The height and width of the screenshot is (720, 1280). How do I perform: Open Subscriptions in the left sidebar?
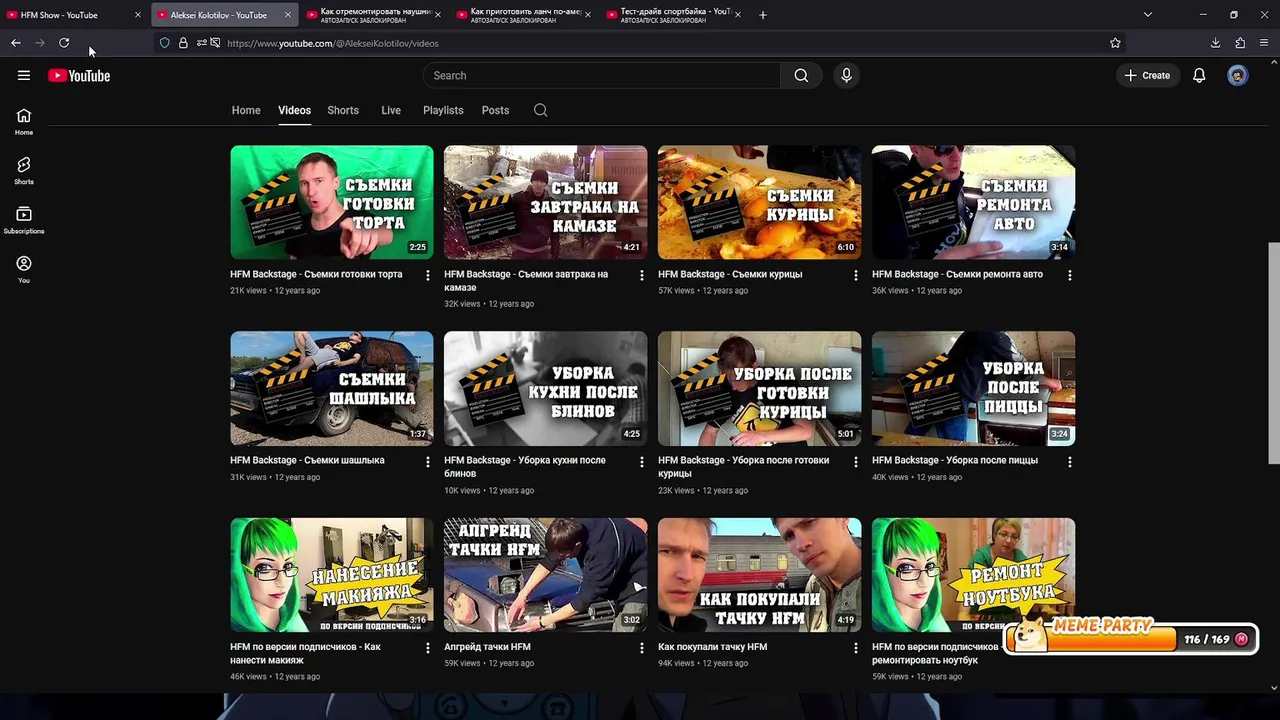point(24,220)
